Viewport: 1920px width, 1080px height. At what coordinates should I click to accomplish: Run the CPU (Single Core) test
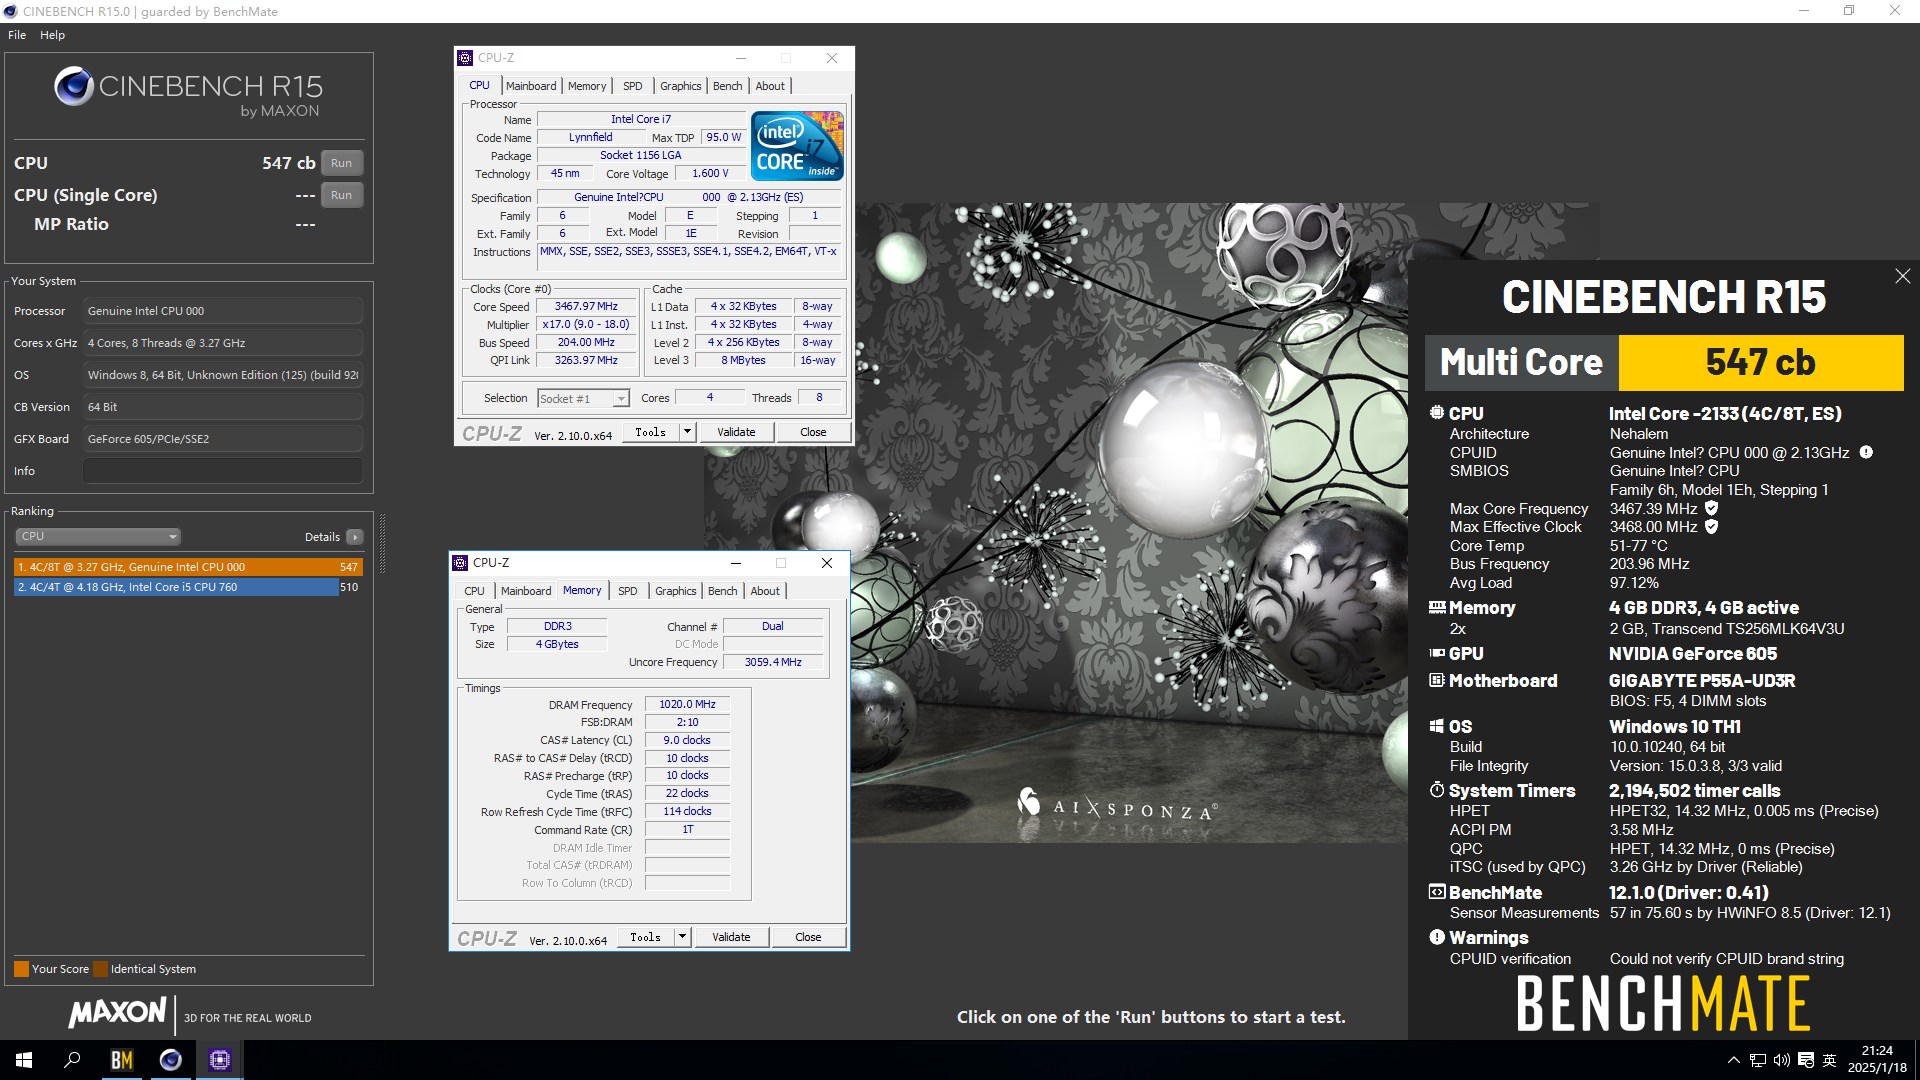pyautogui.click(x=341, y=195)
